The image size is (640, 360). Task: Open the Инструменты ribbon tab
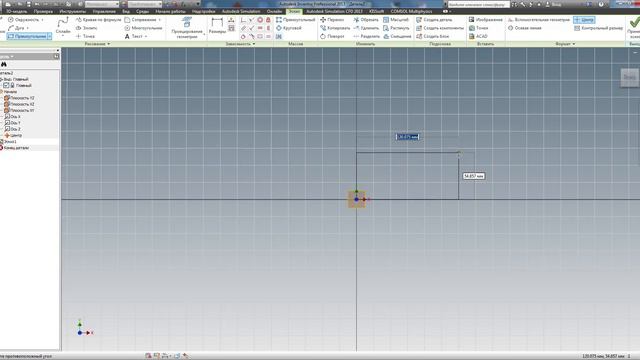[x=73, y=11]
